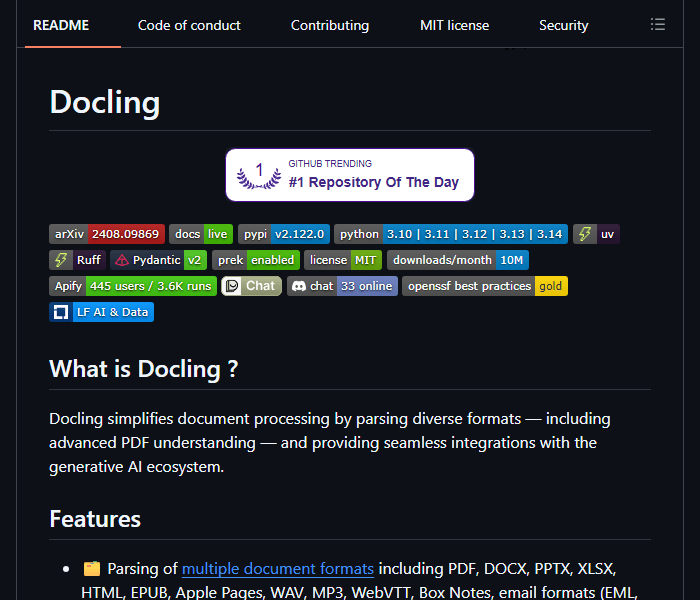The width and height of the screenshot is (700, 600).
Task: Click the Docling main heading
Action: pos(104,103)
